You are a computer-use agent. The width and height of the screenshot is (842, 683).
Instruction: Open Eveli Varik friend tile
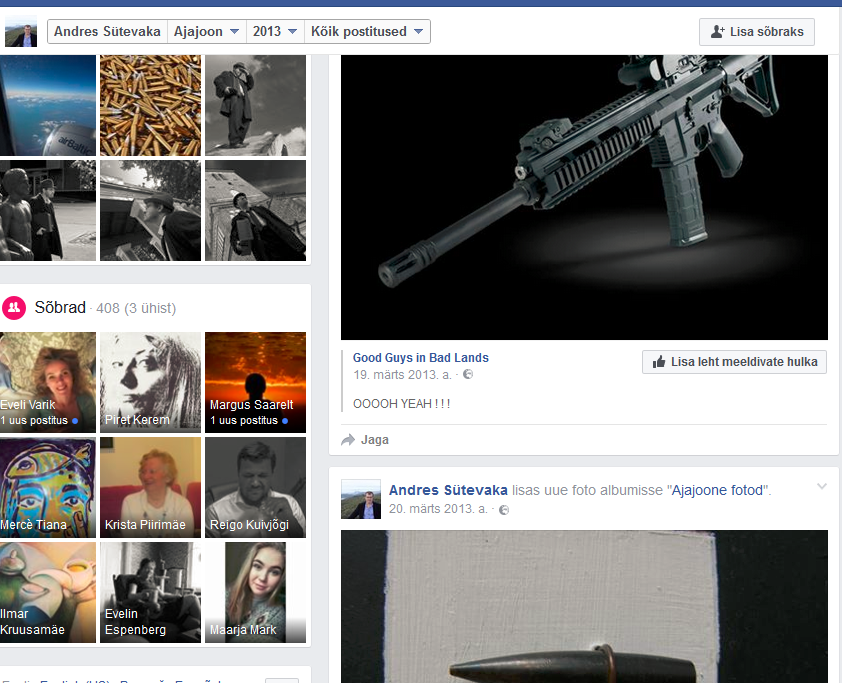pyautogui.click(x=48, y=382)
